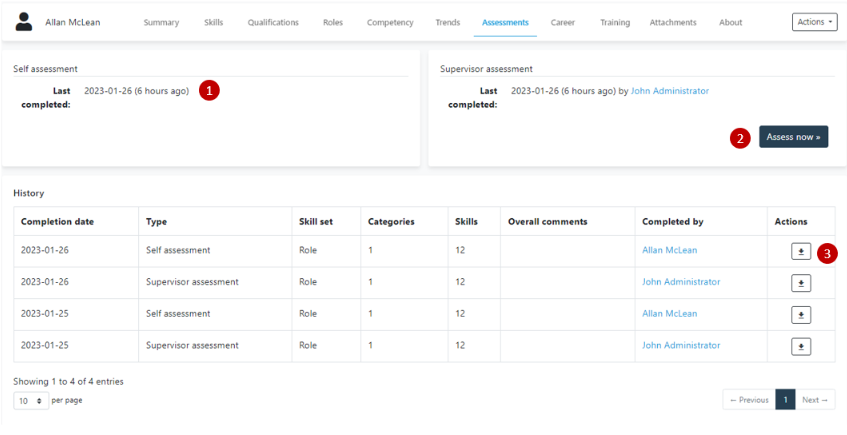Open the Actions dropdown menu
This screenshot has height=435, width=847.
(x=813, y=22)
